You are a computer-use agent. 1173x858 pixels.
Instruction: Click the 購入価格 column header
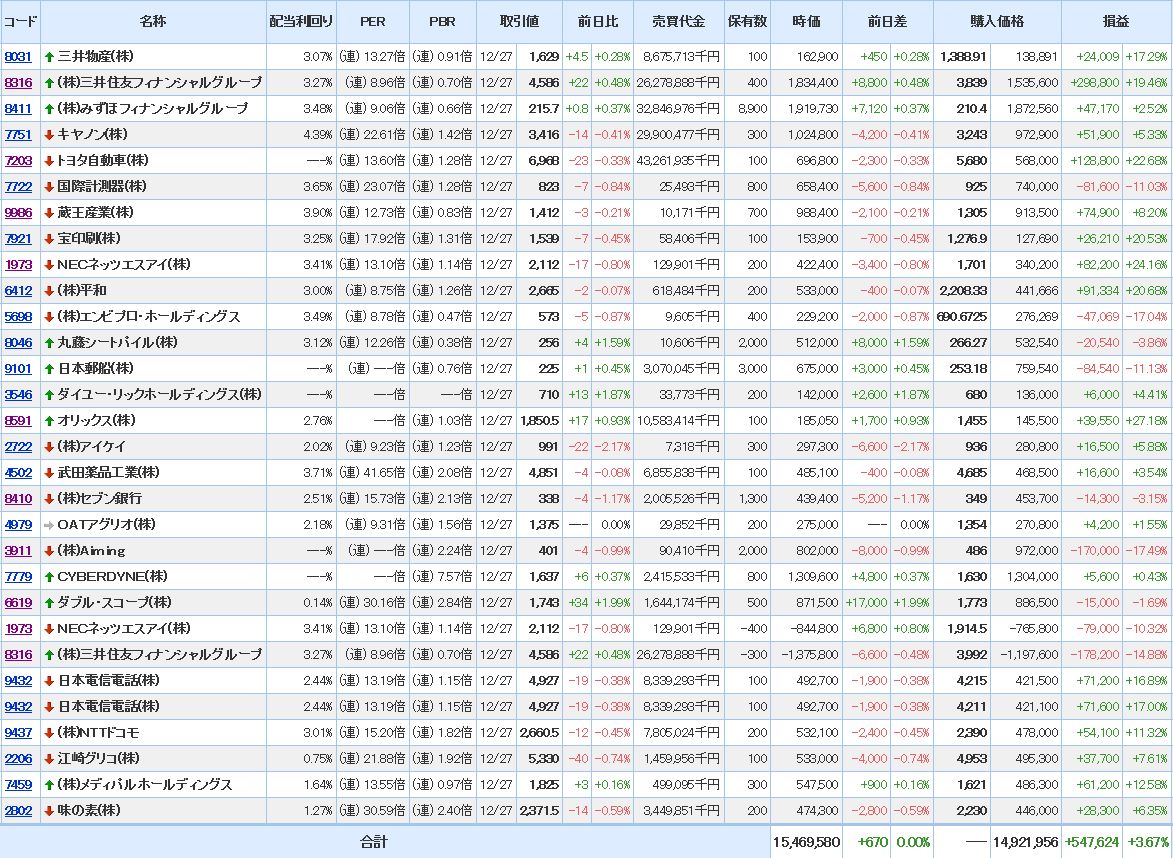point(997,21)
